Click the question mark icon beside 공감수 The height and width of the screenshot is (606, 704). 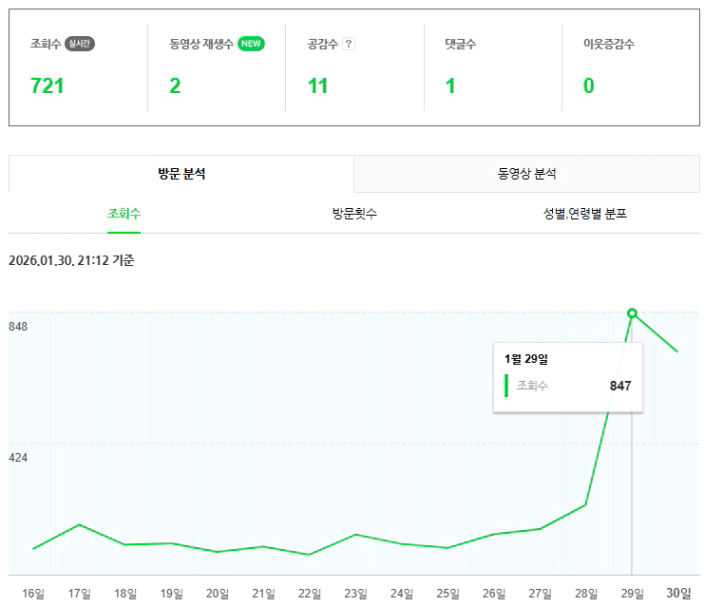tap(348, 44)
